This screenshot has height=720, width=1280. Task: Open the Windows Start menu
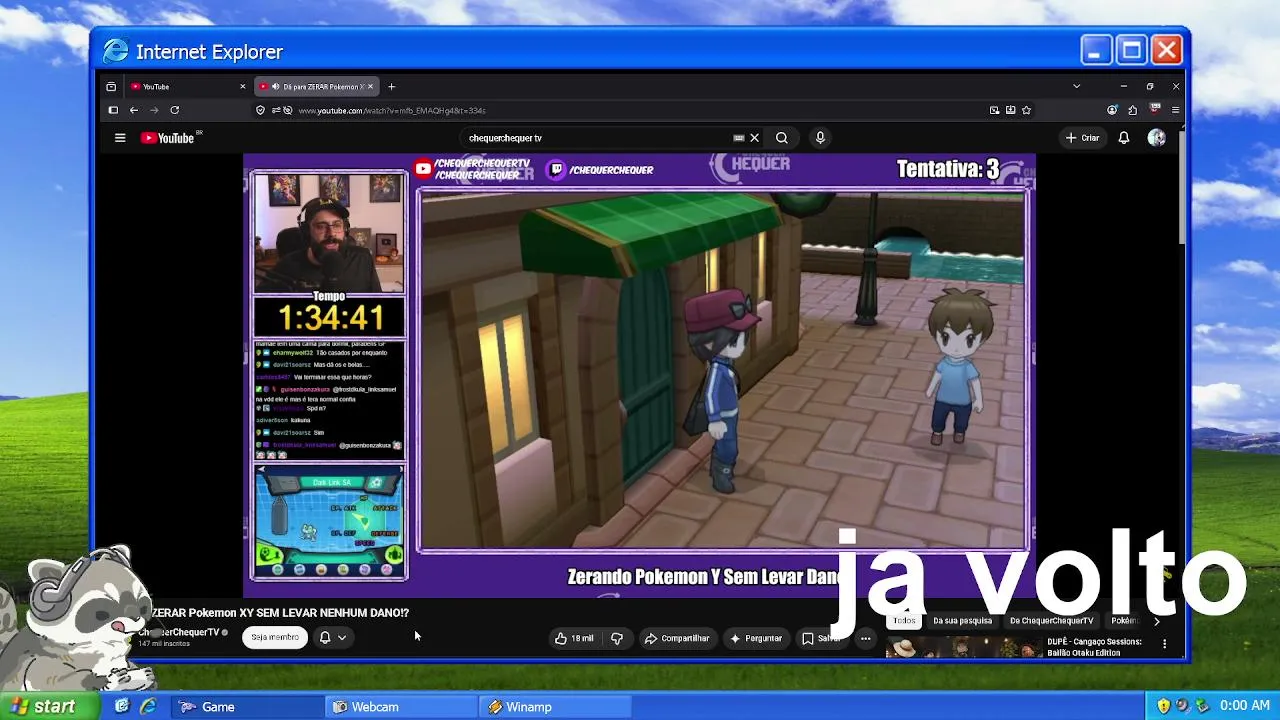click(x=50, y=707)
